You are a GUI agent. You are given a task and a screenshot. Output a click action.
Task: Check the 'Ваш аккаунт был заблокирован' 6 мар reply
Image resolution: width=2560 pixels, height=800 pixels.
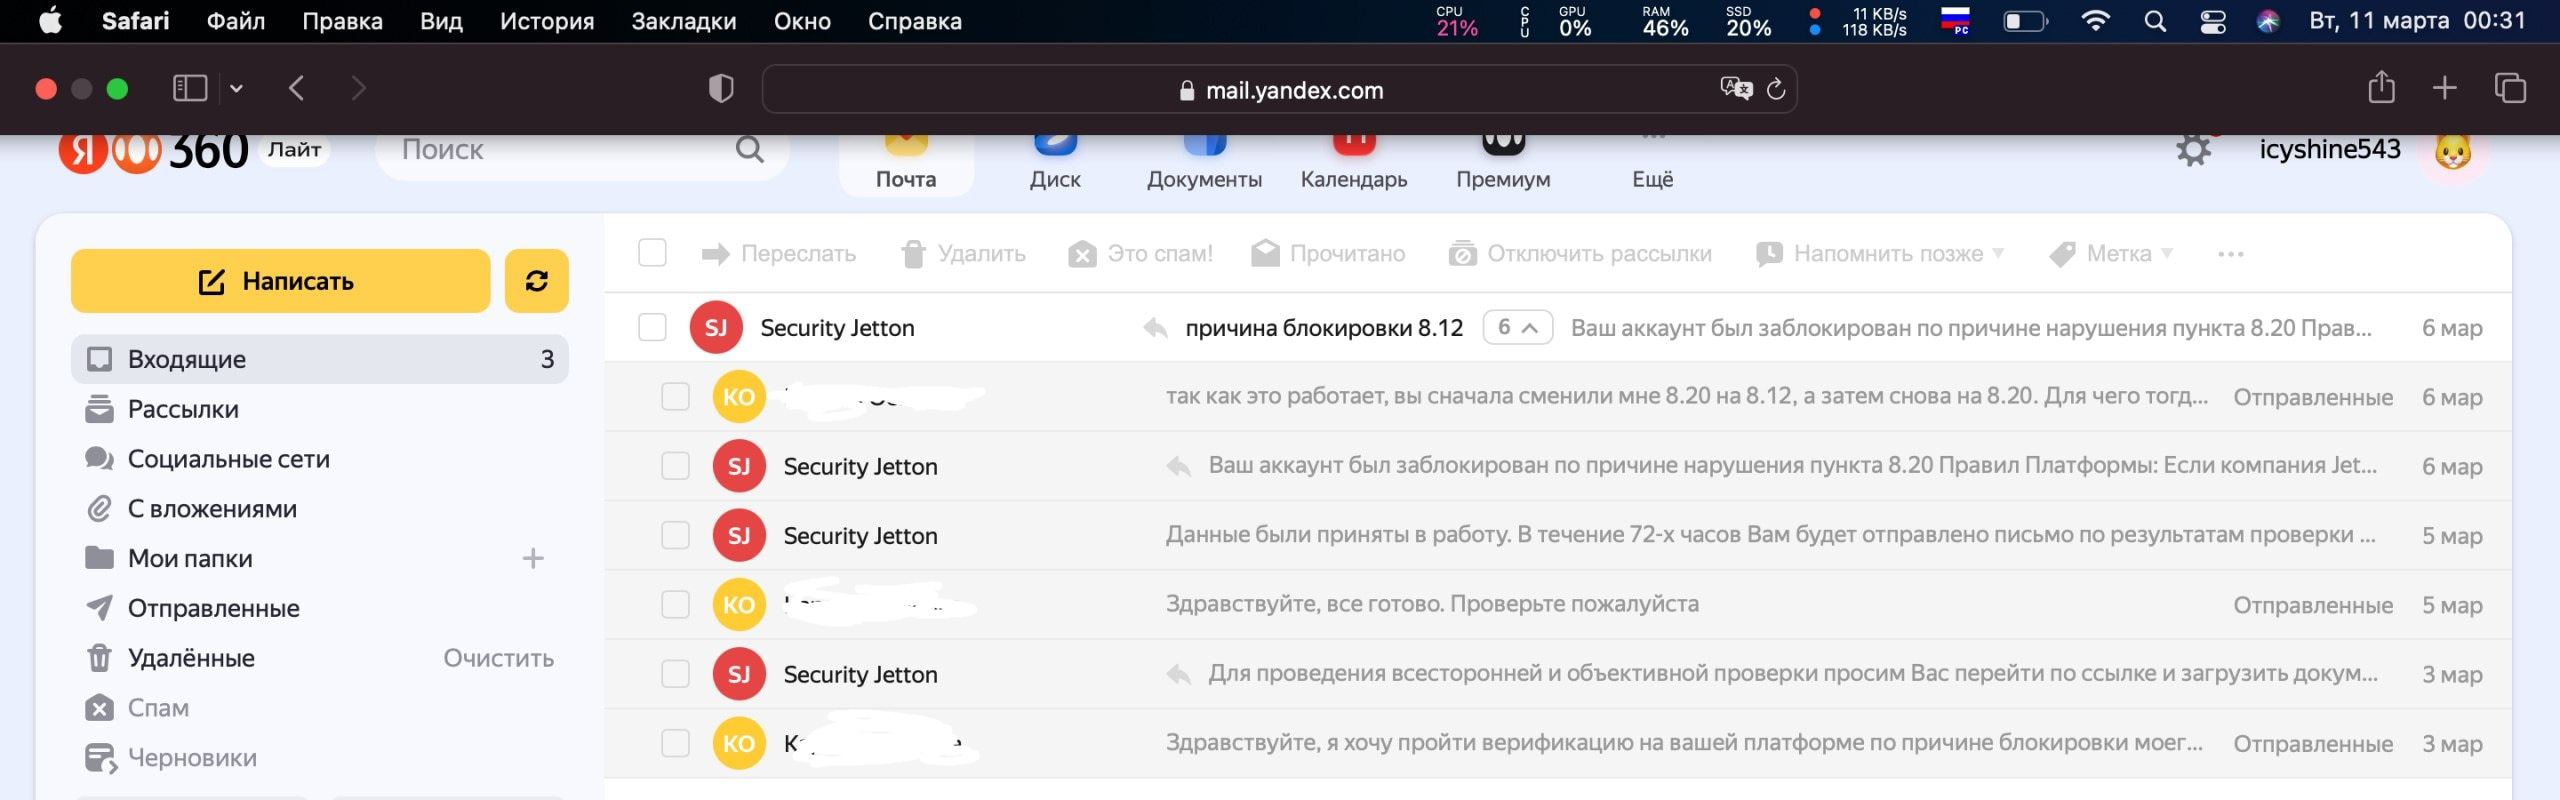(675, 466)
